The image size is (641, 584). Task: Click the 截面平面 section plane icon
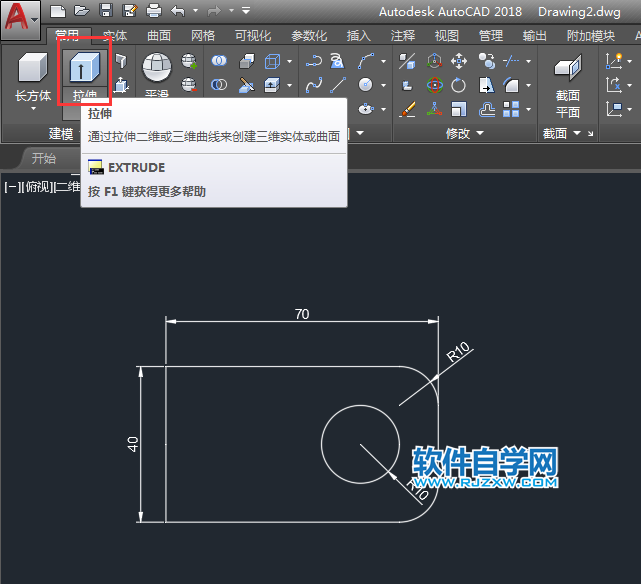pos(567,69)
